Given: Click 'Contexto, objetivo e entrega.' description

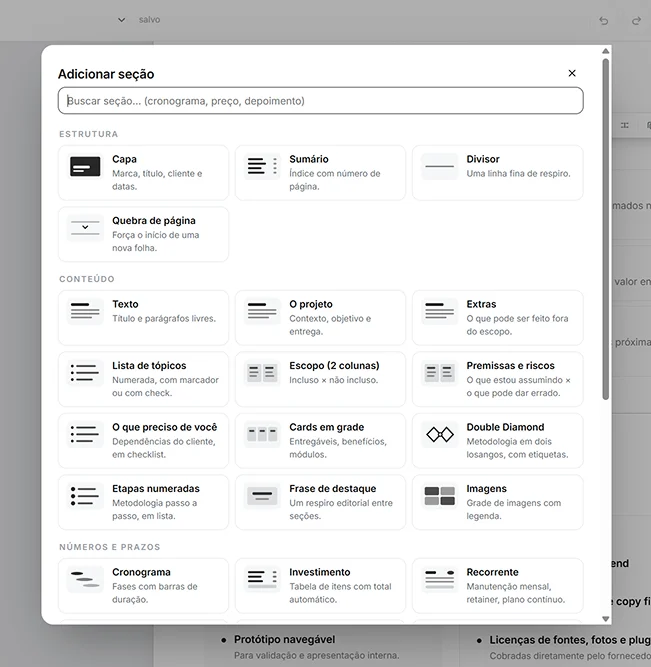Looking at the screenshot, I should (x=330, y=325).
